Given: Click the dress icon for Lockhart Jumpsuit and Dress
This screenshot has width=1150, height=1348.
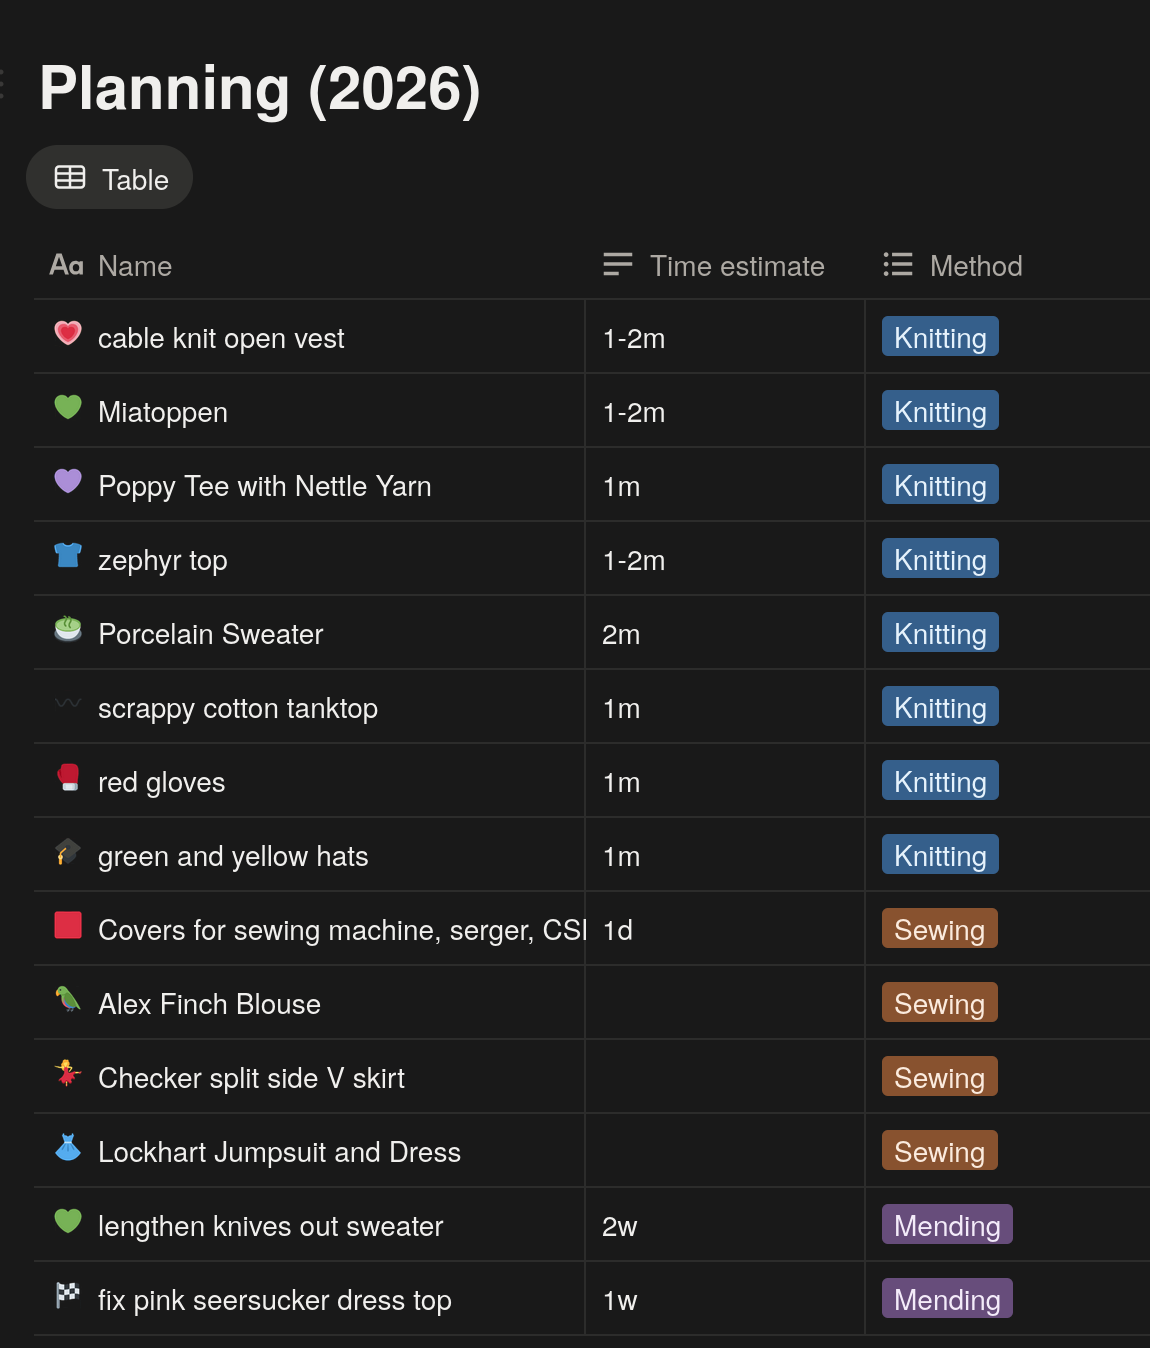Looking at the screenshot, I should 66,1149.
